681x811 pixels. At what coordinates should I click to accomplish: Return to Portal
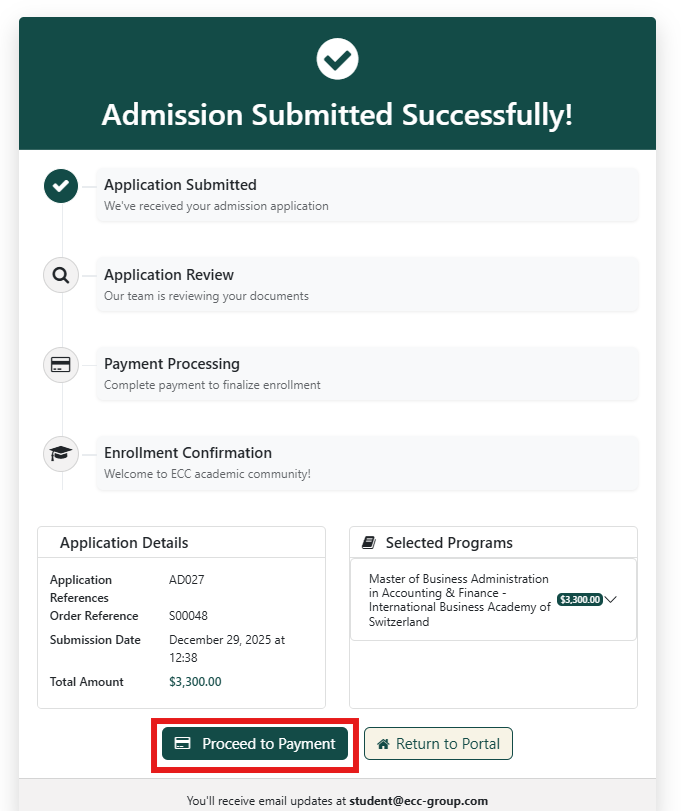tap(438, 744)
